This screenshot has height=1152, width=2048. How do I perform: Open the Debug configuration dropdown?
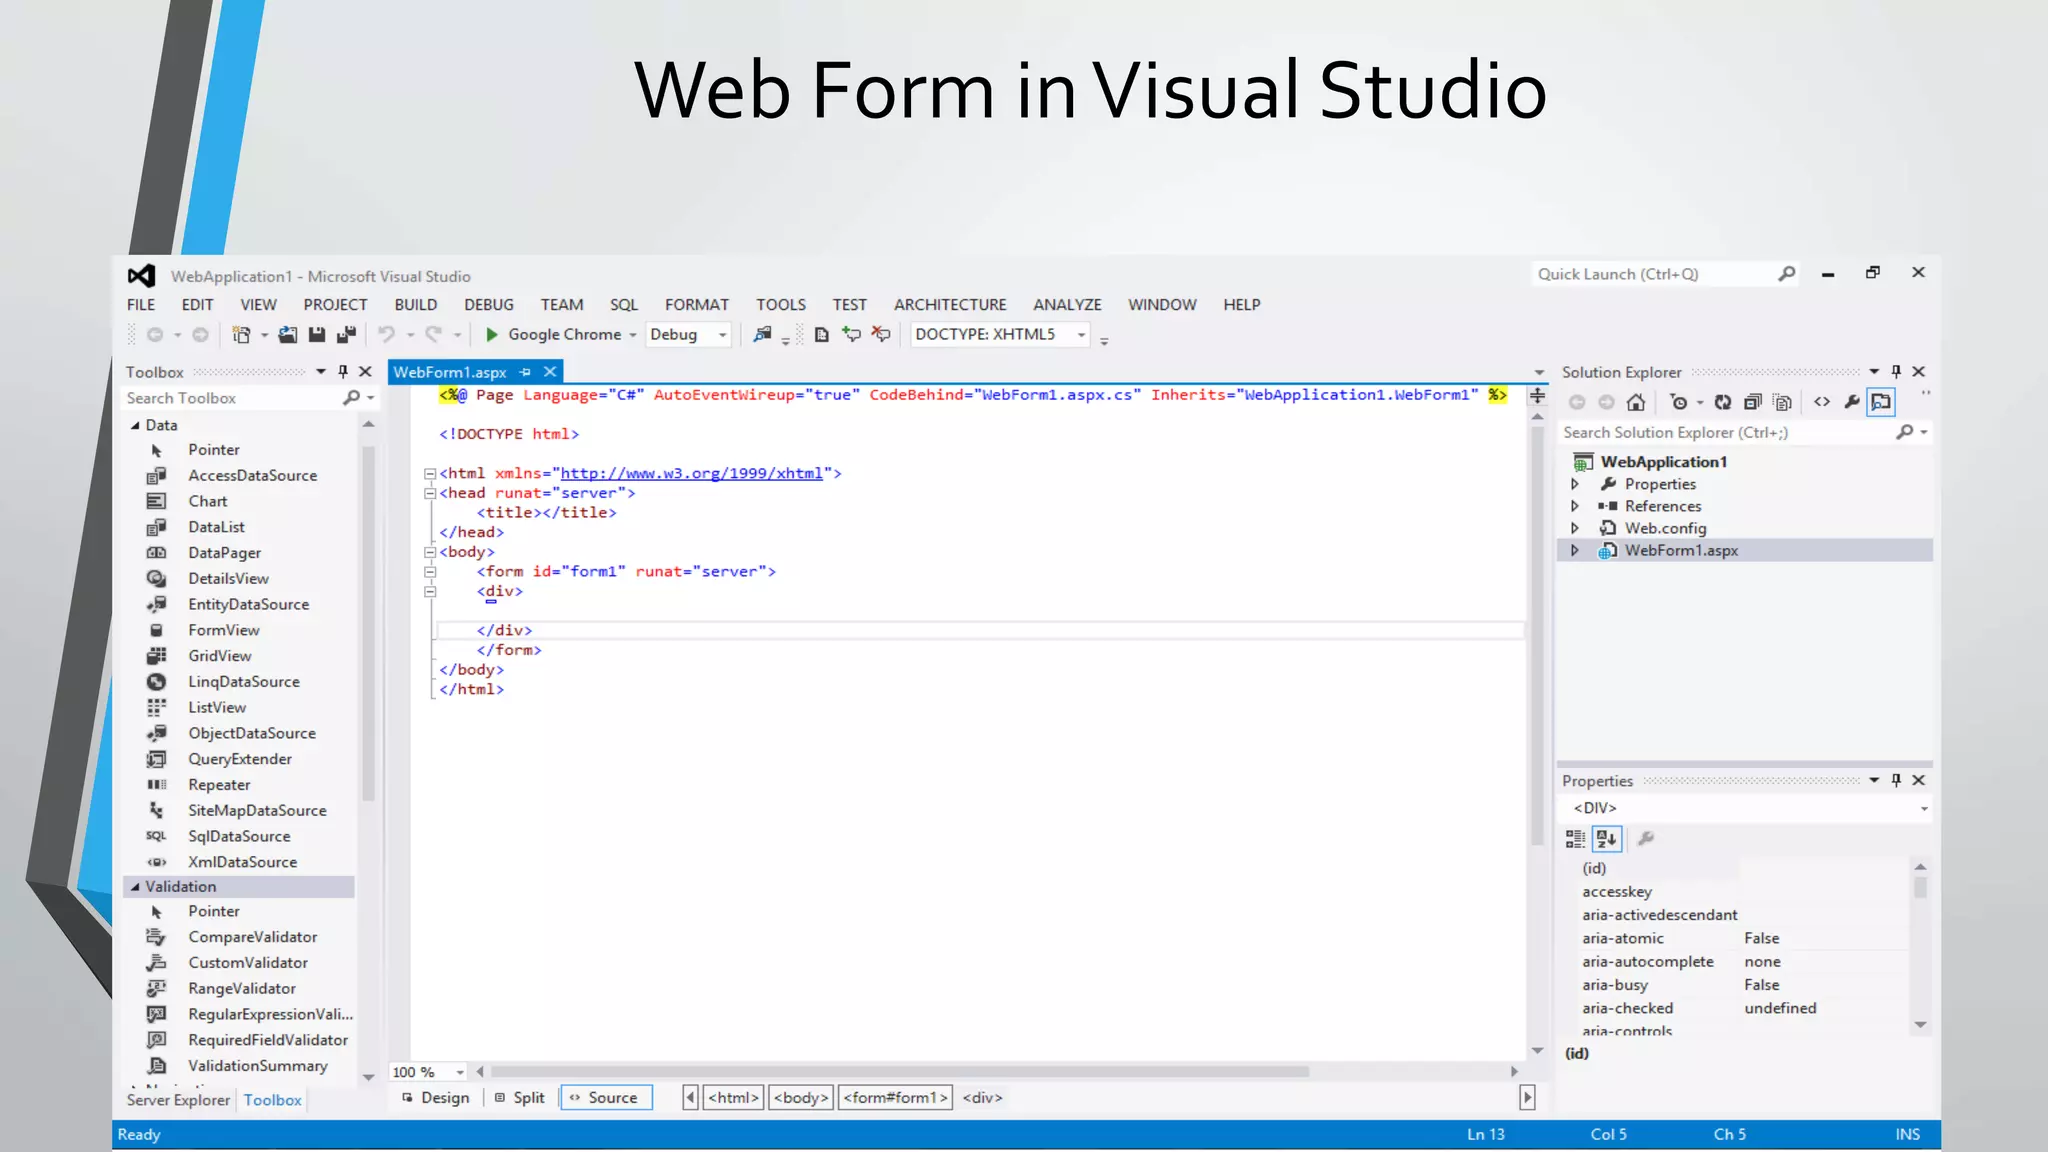[721, 335]
